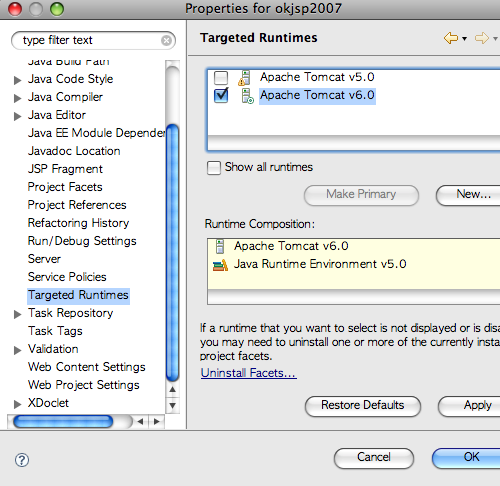Viewport: 500px width, 486px height.
Task: Click the help question mark icon
Action: pyautogui.click(x=22, y=460)
